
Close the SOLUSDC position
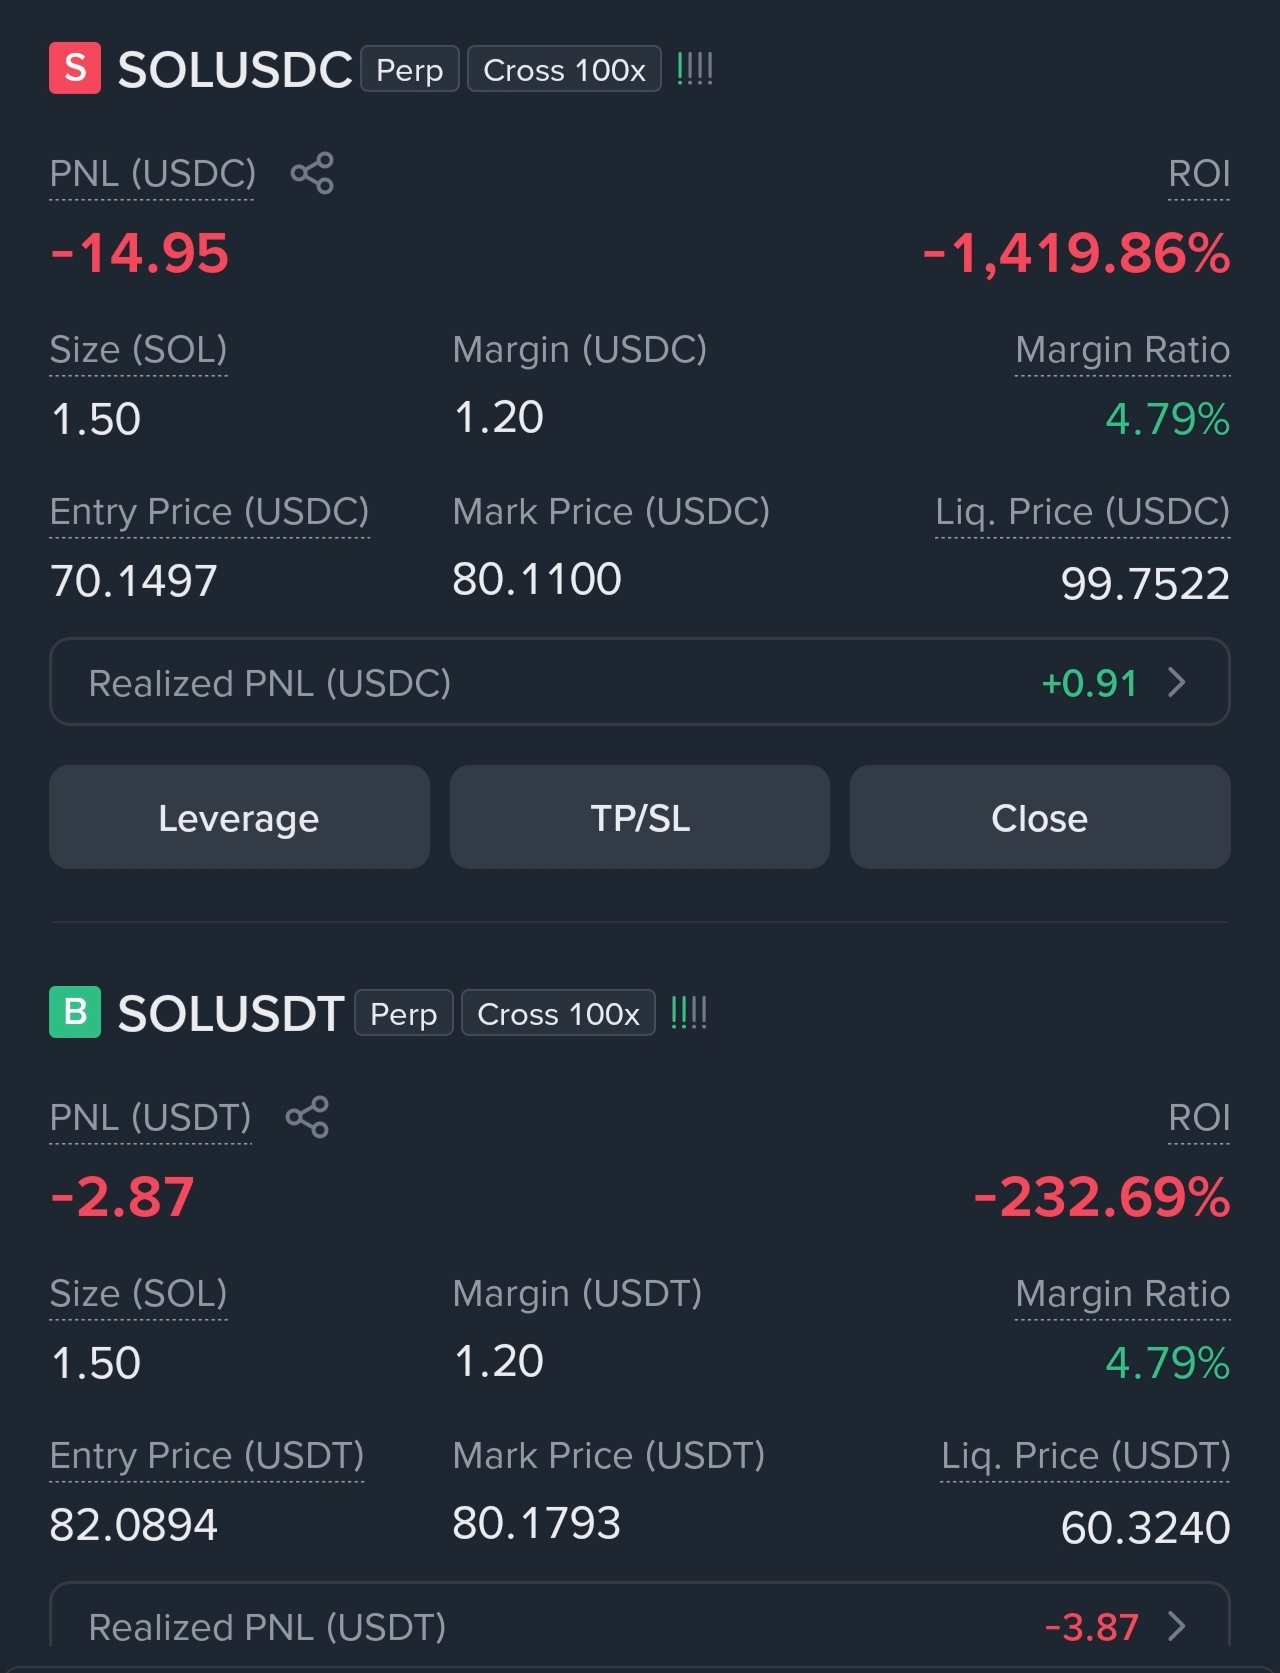coord(1040,817)
